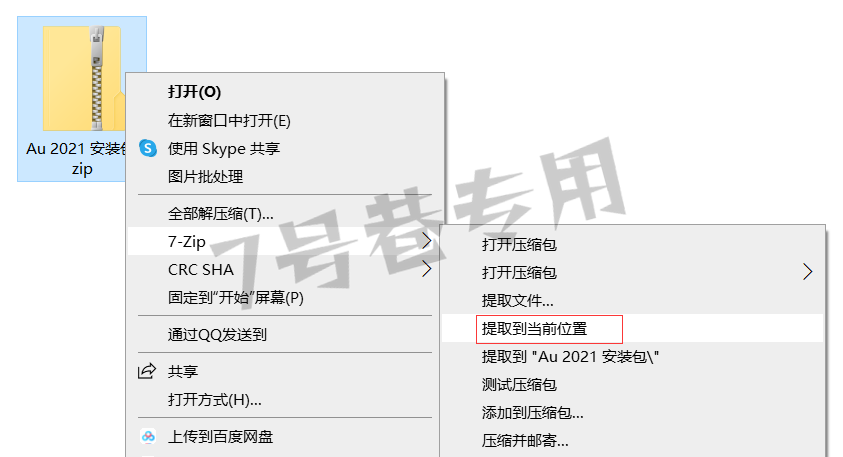The width and height of the screenshot is (843, 457).
Task: Choose 提取文件... in submenu
Action: pos(517,301)
